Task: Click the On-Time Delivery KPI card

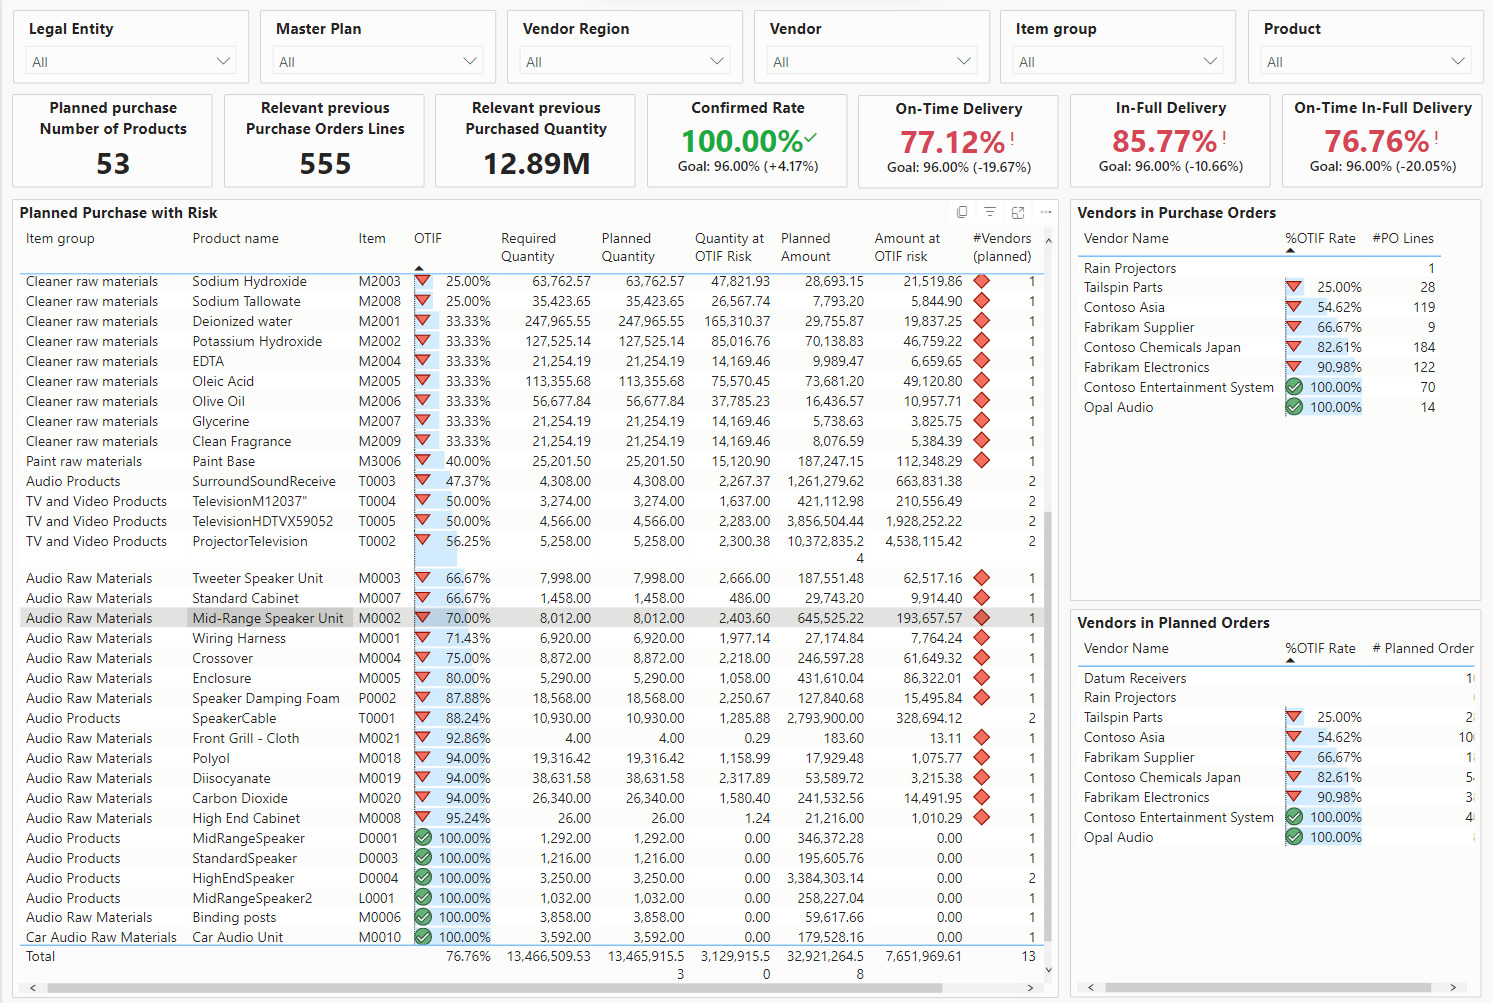Action: point(958,141)
